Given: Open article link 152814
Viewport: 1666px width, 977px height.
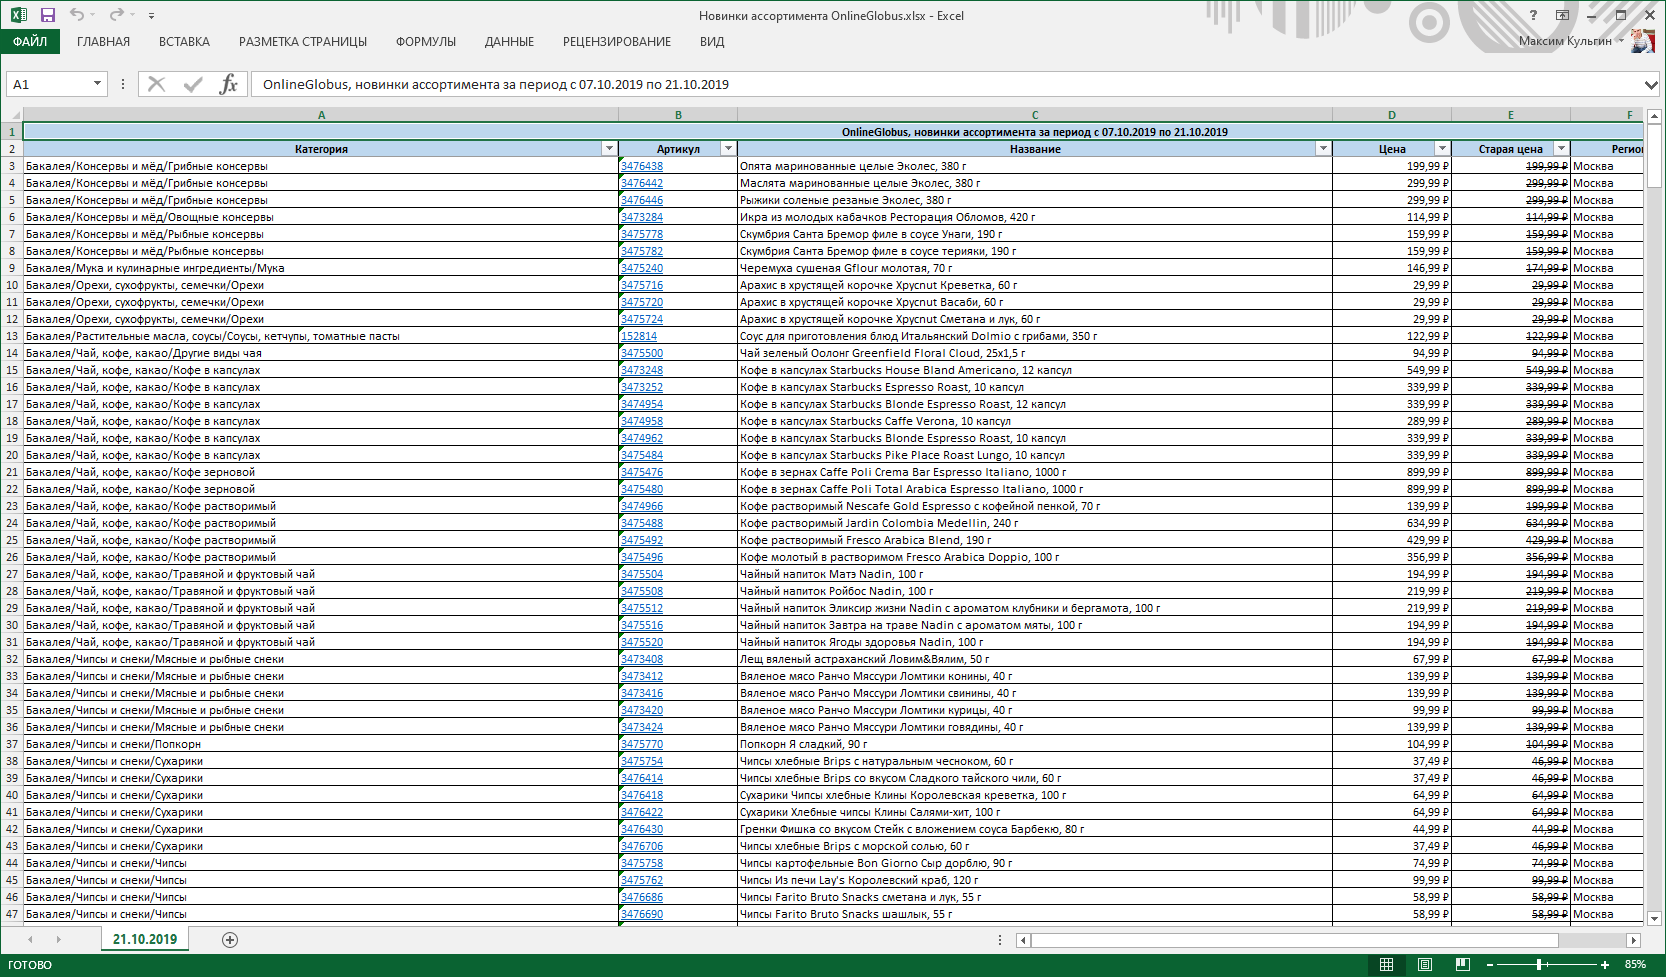Looking at the screenshot, I should [639, 336].
